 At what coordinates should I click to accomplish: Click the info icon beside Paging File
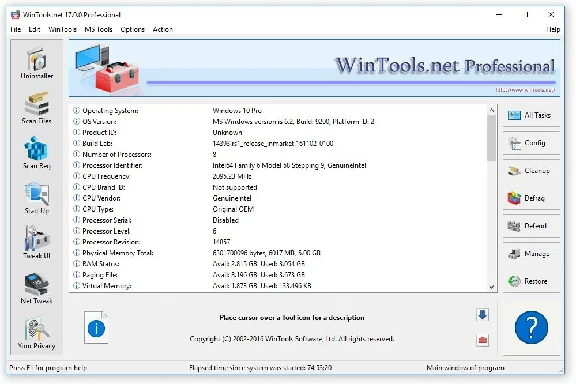(x=76, y=274)
